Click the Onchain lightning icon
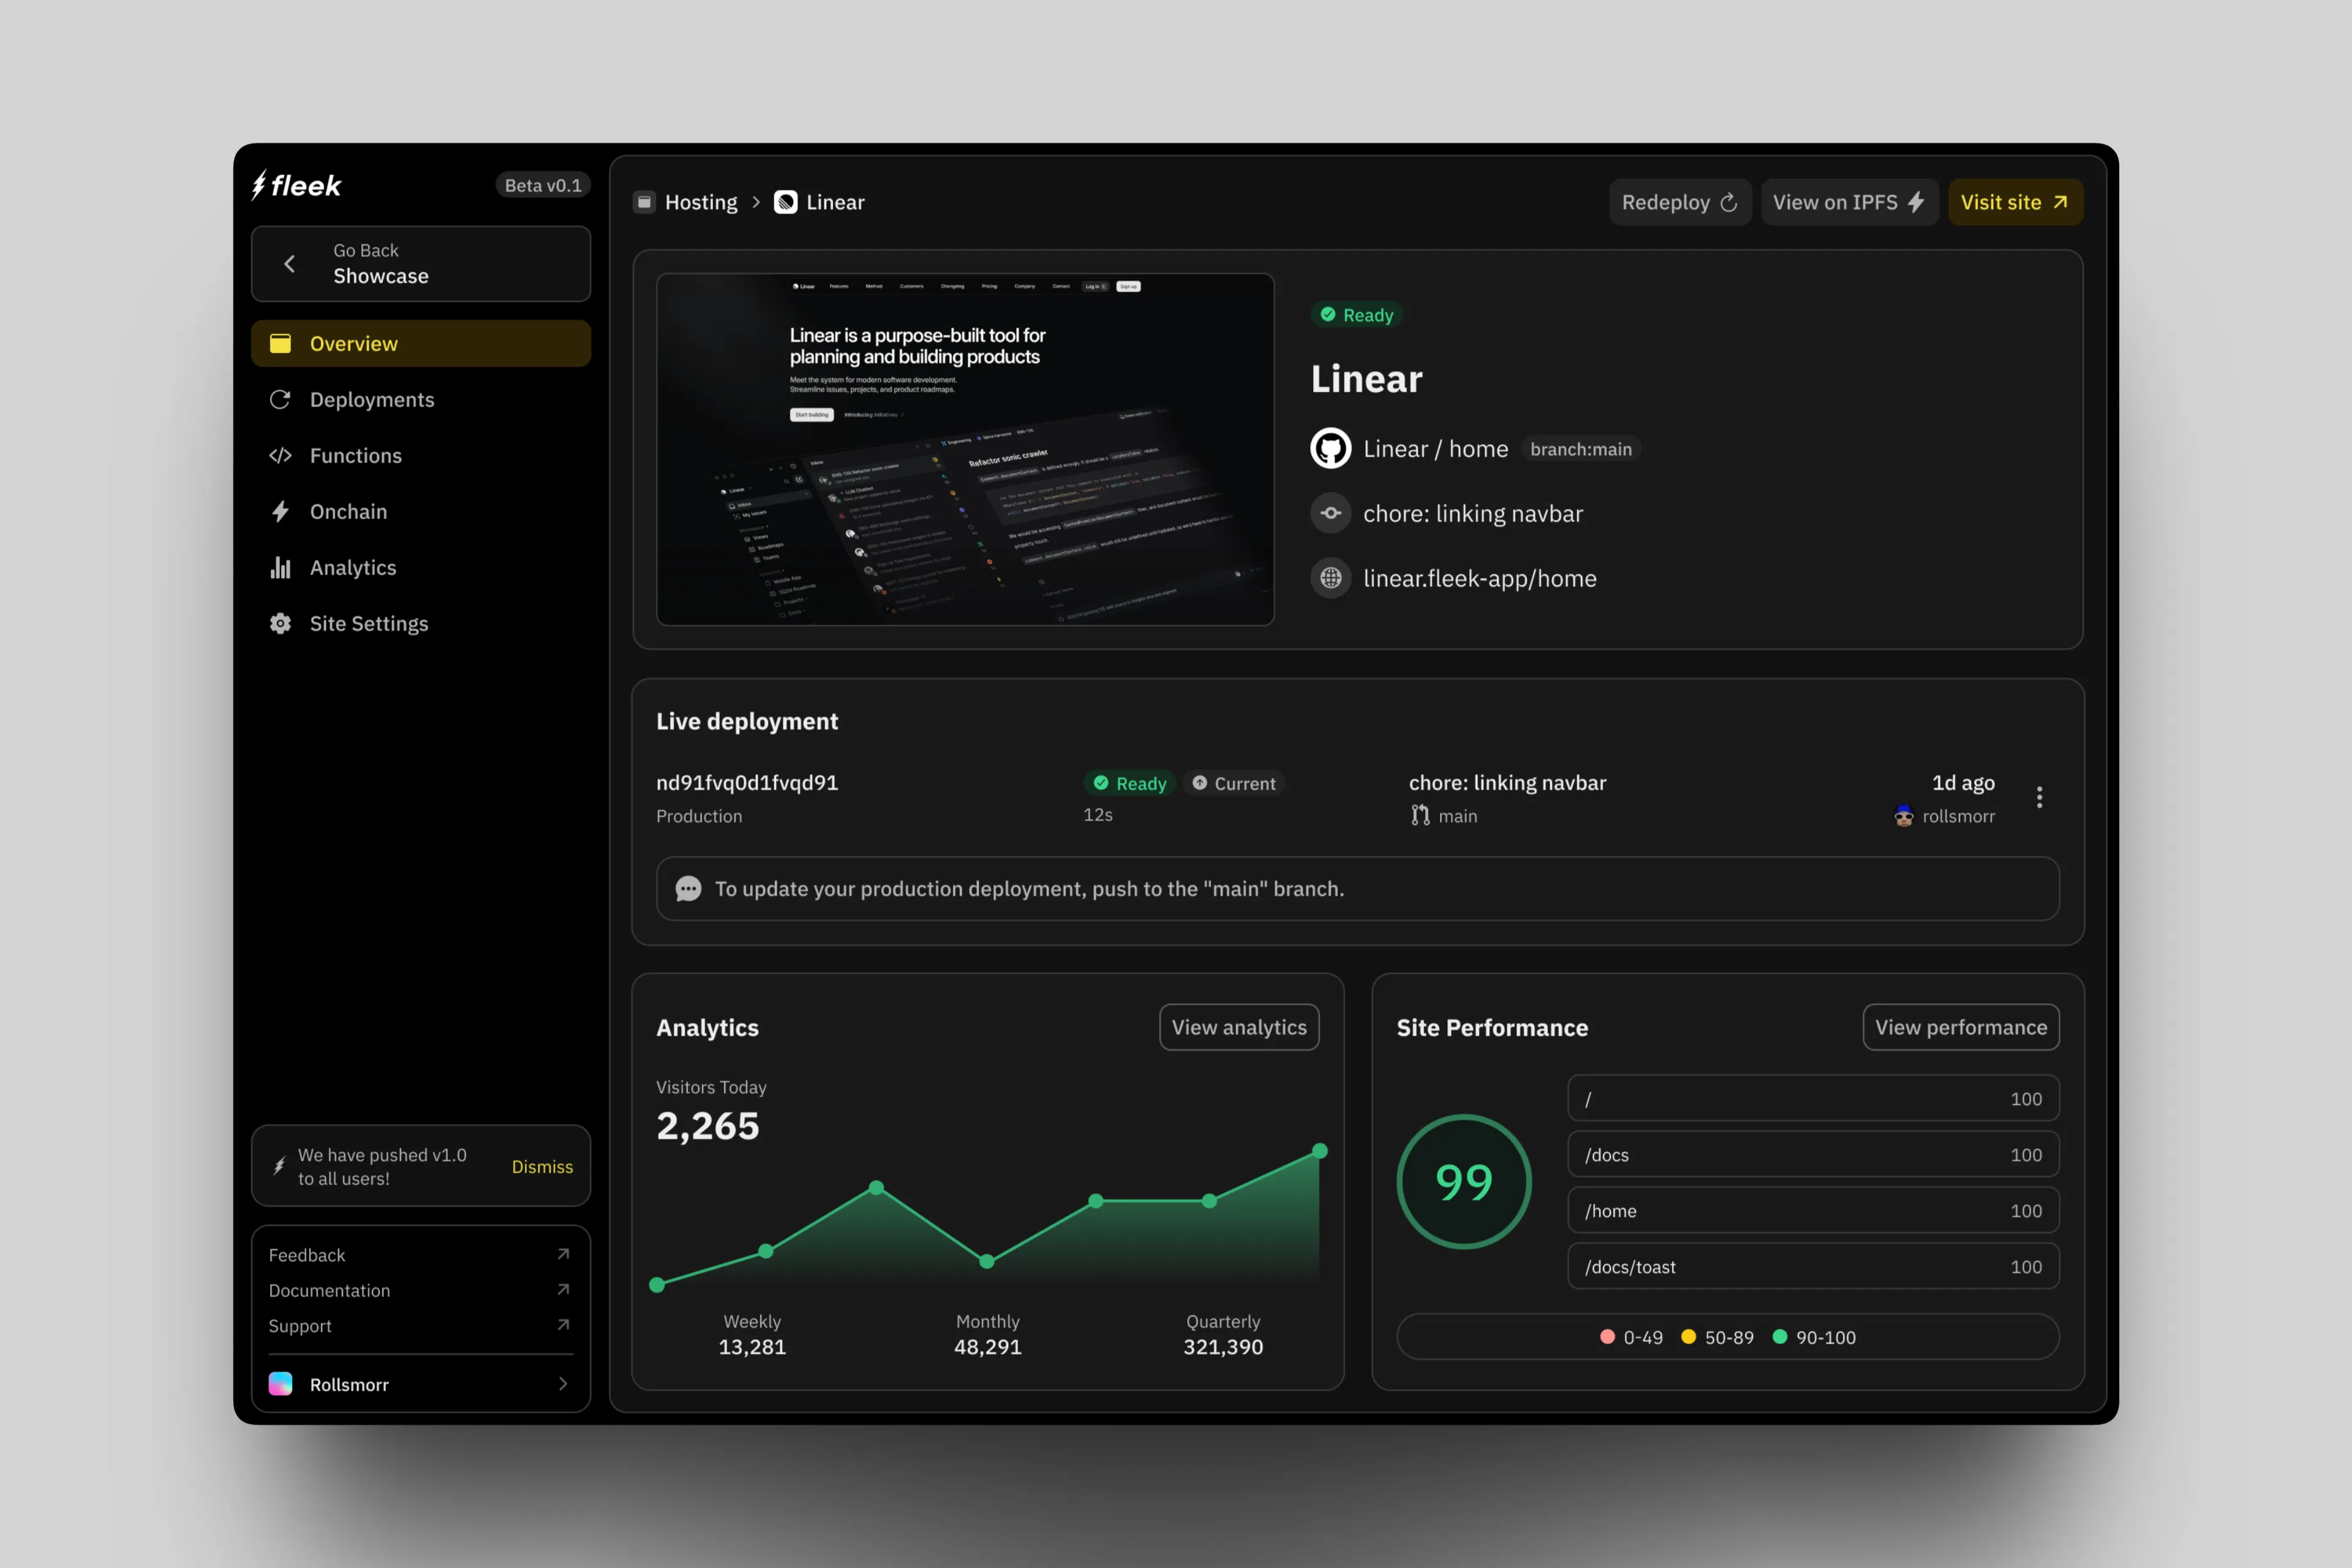Viewport: 2352px width, 1568px height. click(x=281, y=511)
